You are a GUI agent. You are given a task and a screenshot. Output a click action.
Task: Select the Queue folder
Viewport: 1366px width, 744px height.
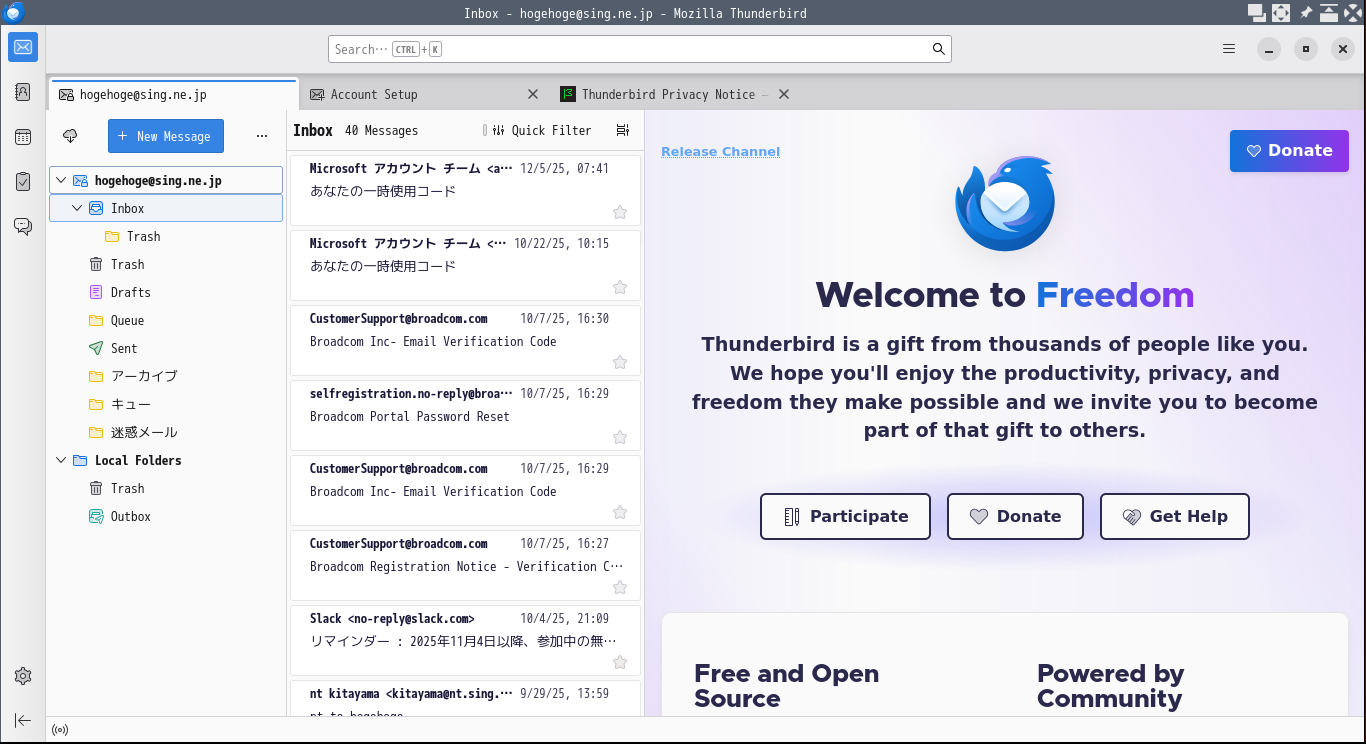[x=166, y=320]
